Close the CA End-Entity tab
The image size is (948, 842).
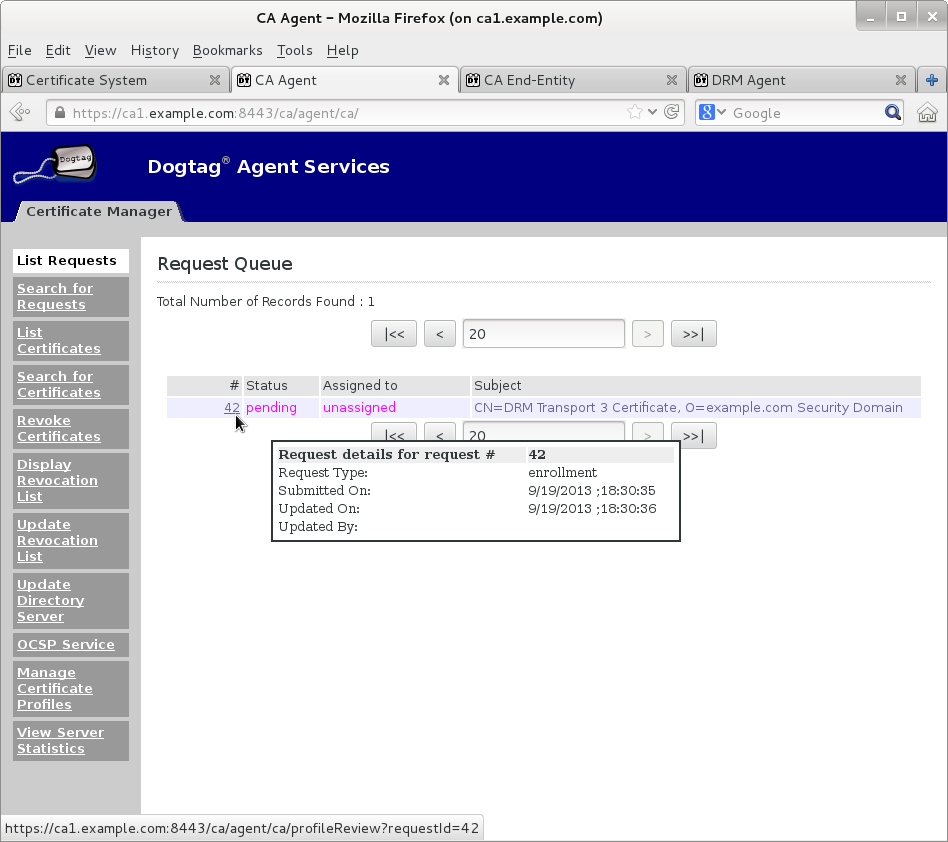pos(672,80)
